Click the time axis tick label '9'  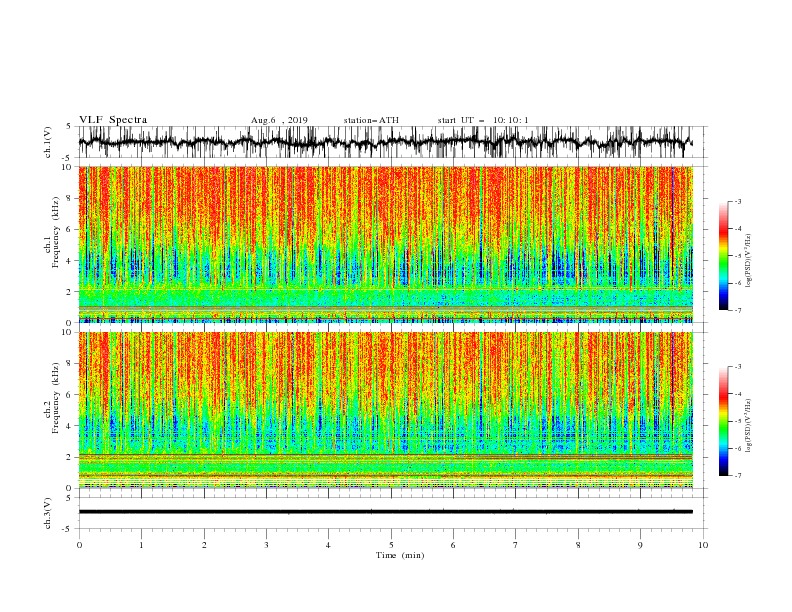tap(640, 545)
